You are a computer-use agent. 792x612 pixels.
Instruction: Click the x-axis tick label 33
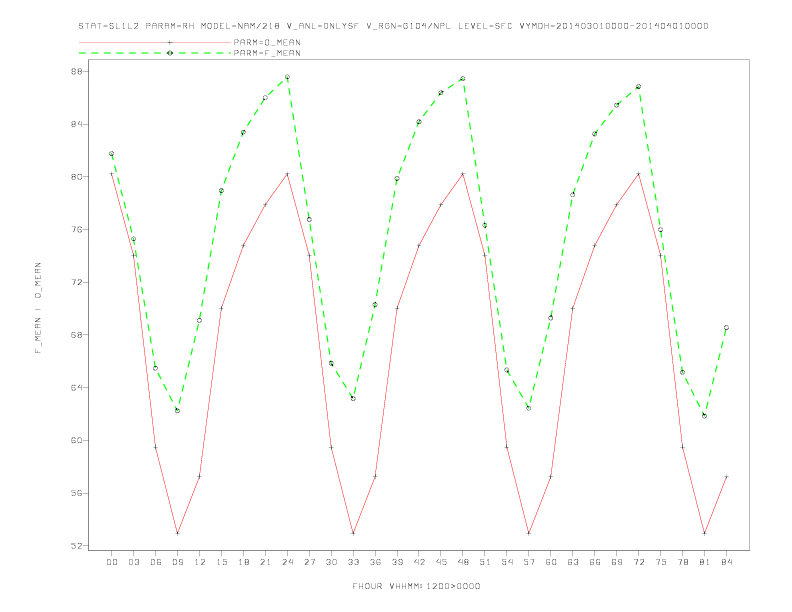[x=353, y=562]
